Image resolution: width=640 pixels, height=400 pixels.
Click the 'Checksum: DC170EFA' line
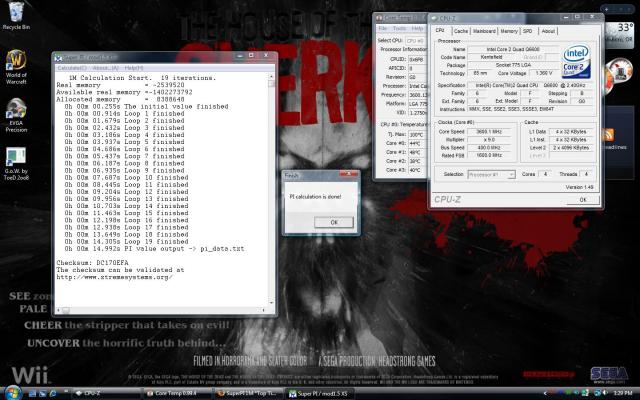pos(92,263)
